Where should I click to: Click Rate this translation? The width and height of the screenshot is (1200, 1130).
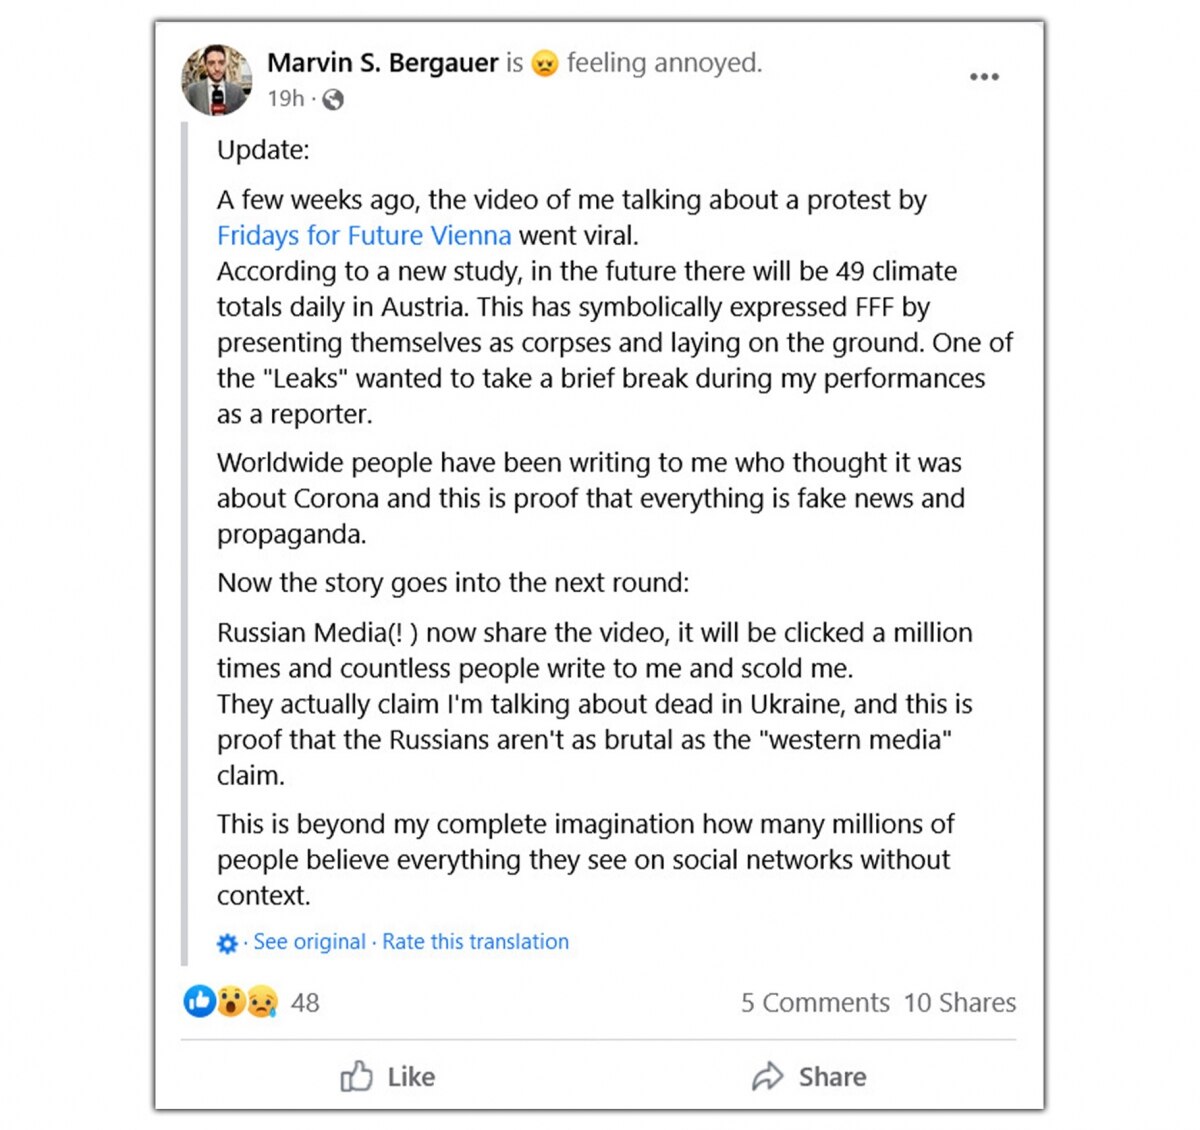475,942
